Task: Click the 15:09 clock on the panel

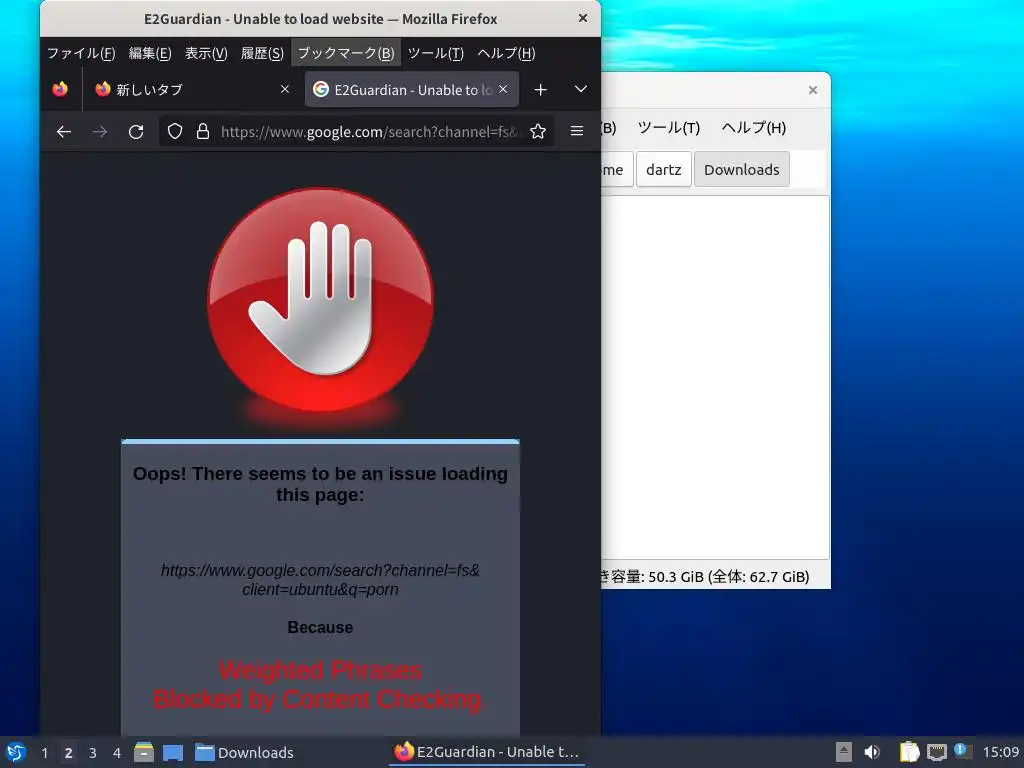Action: click(1001, 752)
